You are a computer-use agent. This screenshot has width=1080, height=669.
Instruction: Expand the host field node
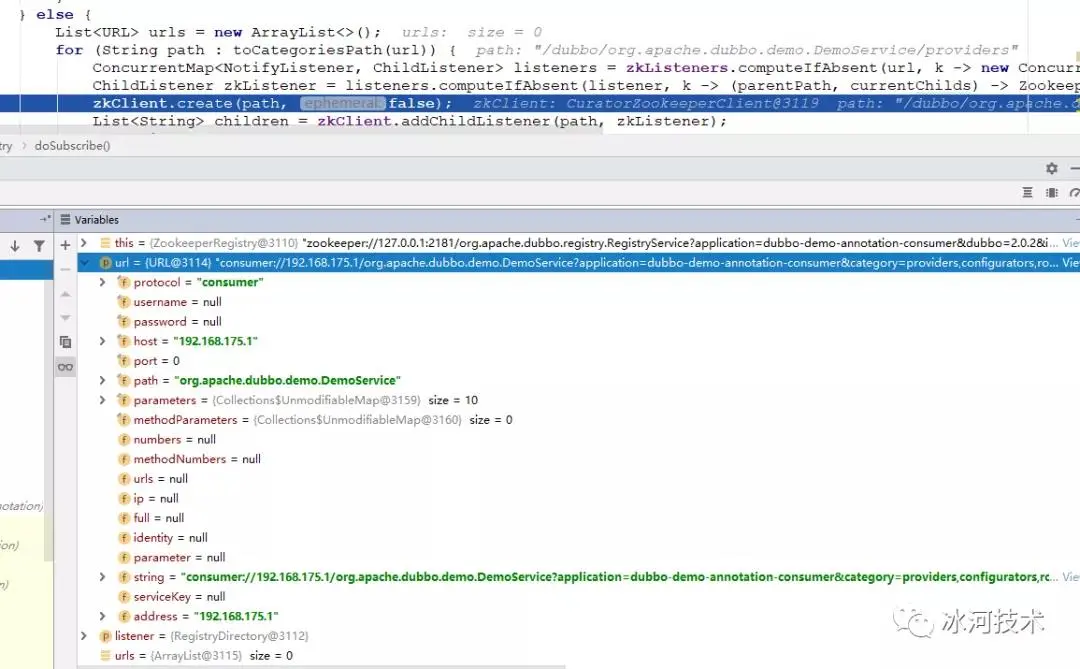pyautogui.click(x=102, y=341)
